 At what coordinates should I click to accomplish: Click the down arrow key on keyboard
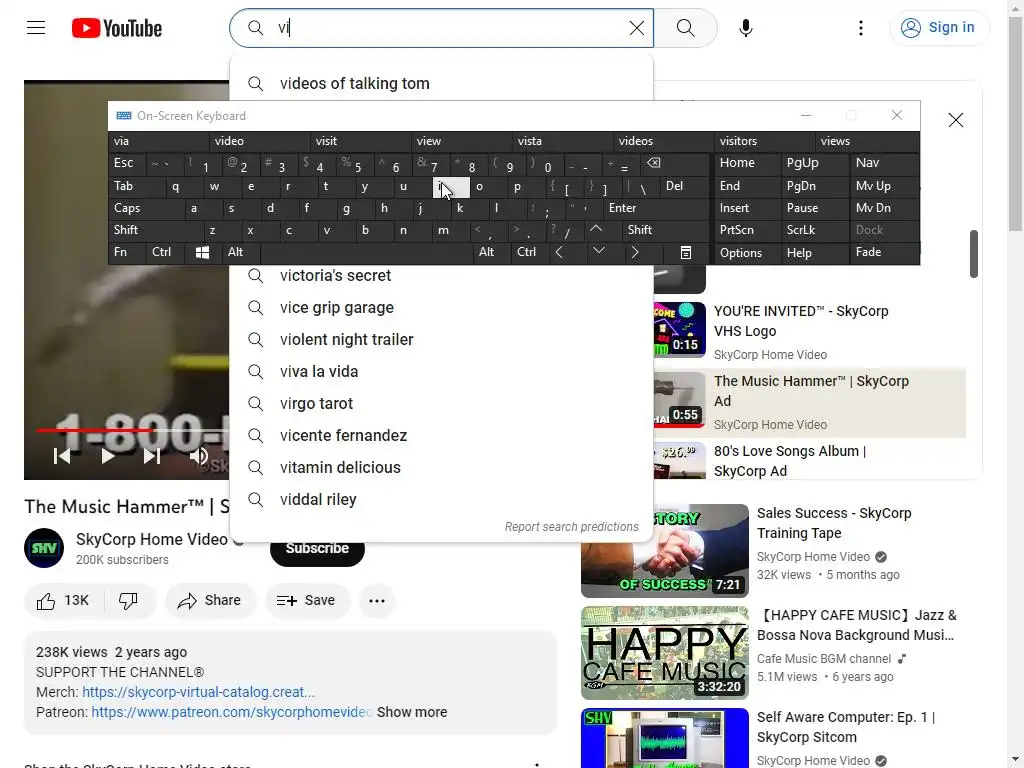[x=599, y=251]
